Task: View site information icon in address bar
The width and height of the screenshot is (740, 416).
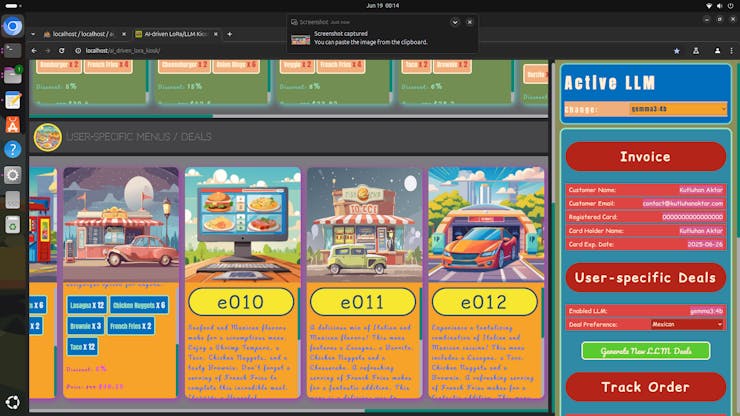Action: [x=78, y=51]
